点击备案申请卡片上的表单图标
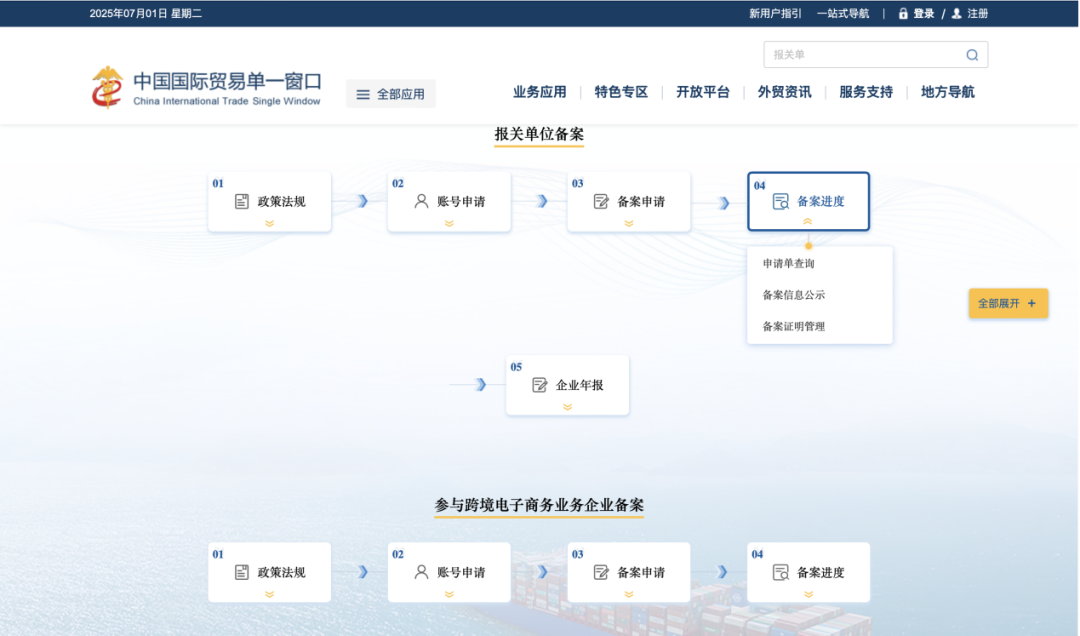The height and width of the screenshot is (636, 1080). 600,200
